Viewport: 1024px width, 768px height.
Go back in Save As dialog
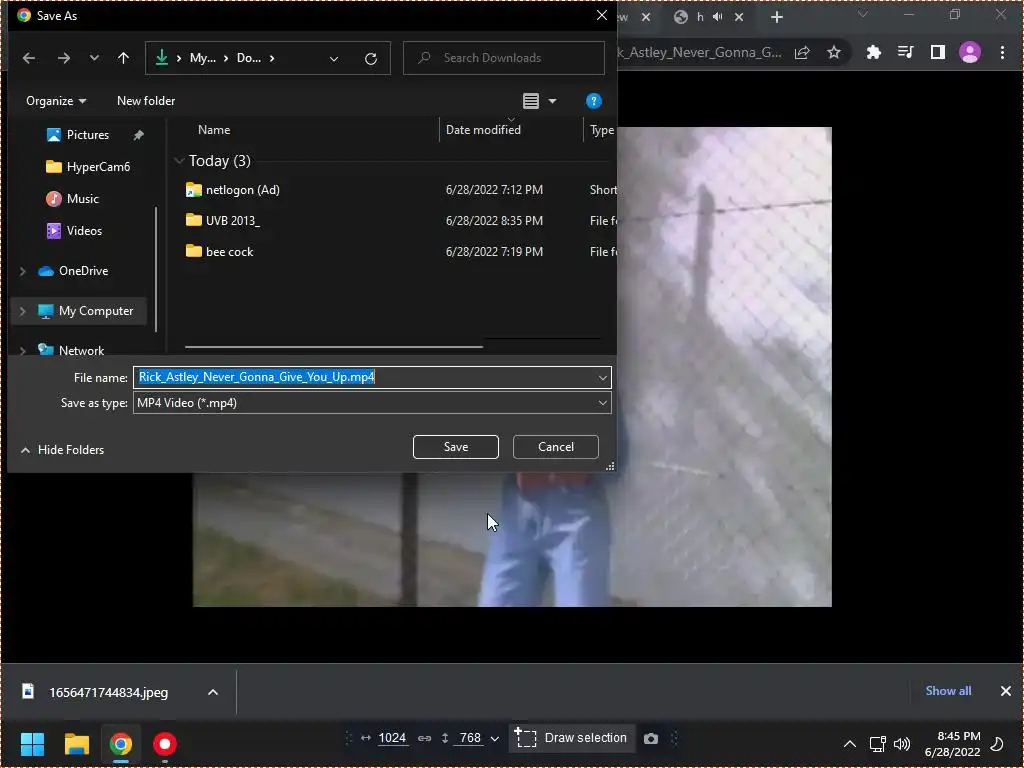tap(29, 58)
